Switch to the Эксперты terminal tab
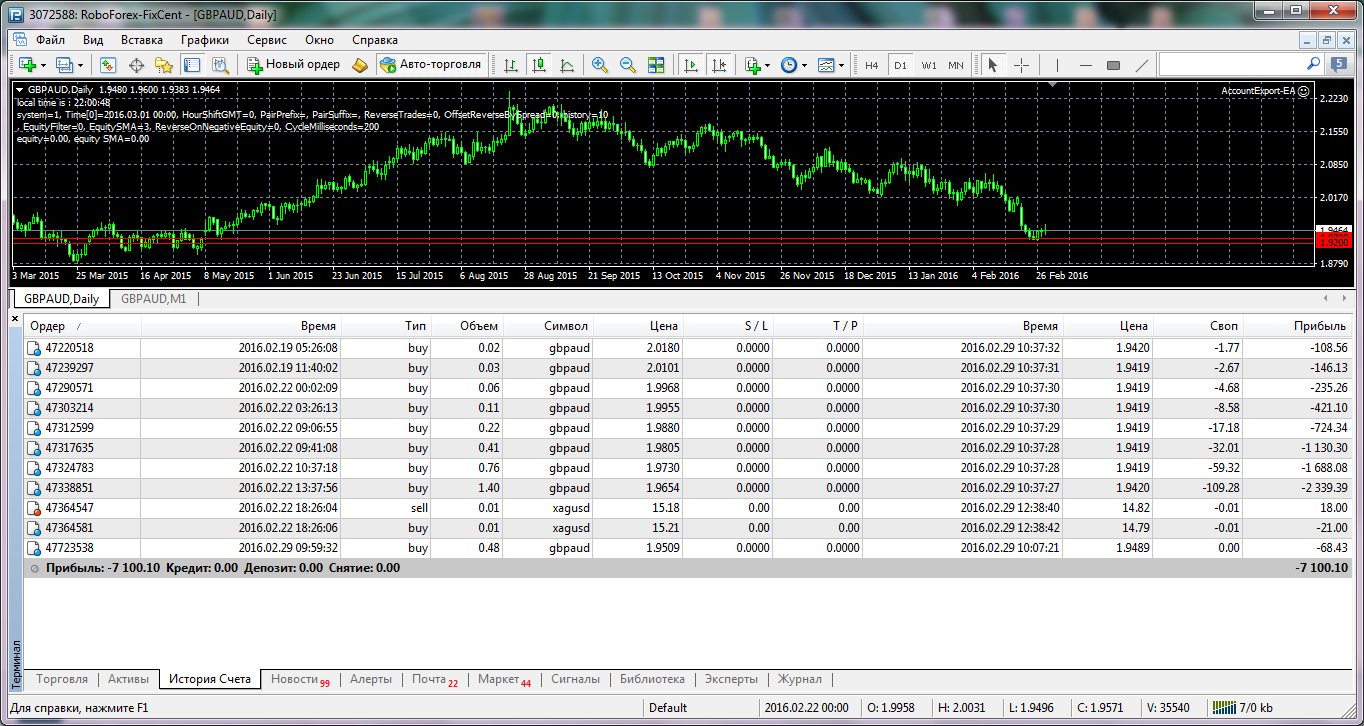The height and width of the screenshot is (726, 1364). point(731,679)
